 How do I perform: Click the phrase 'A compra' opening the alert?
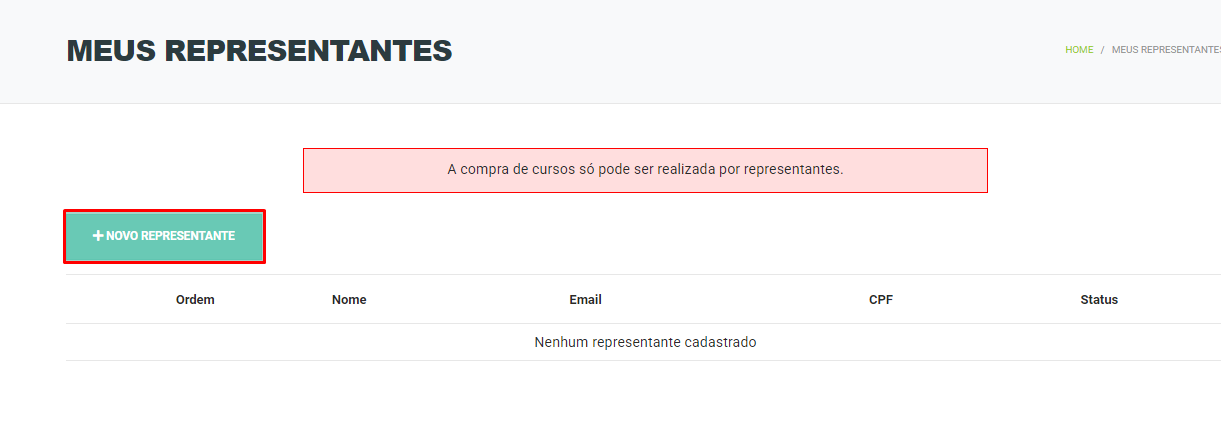(x=472, y=169)
